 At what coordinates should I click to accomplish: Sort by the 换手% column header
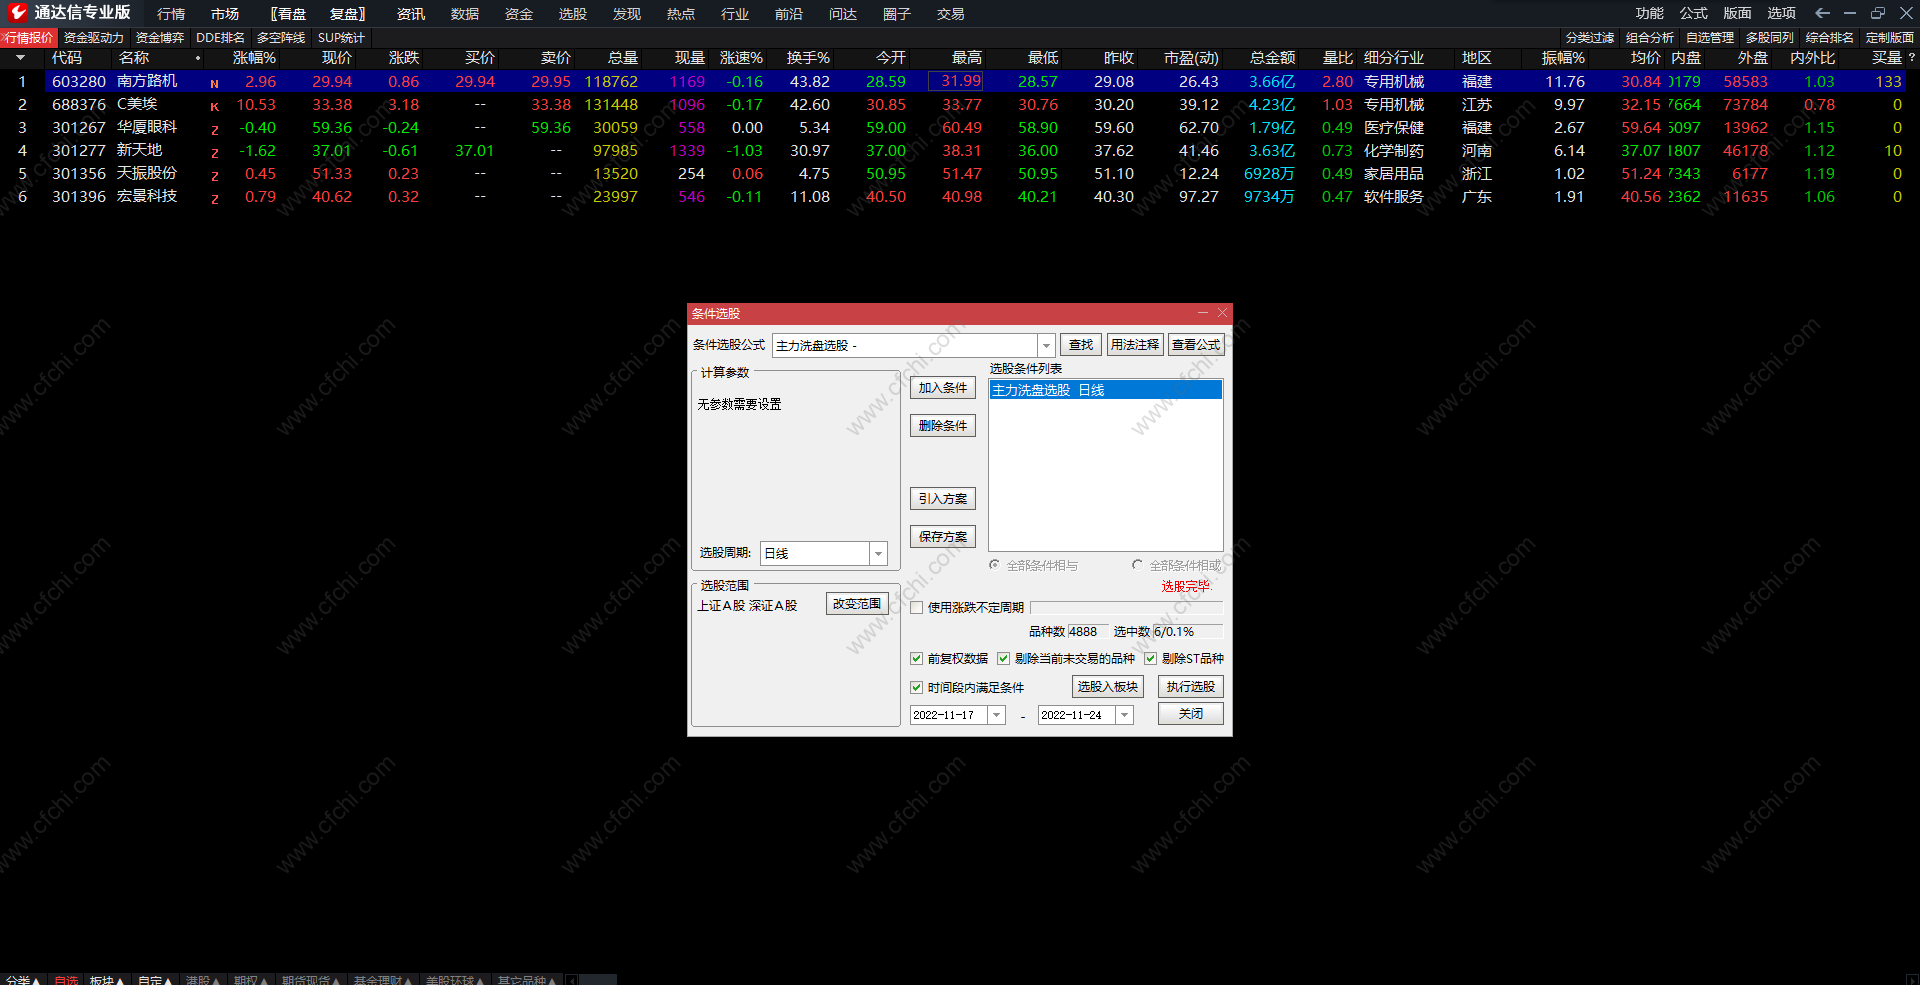[x=808, y=58]
